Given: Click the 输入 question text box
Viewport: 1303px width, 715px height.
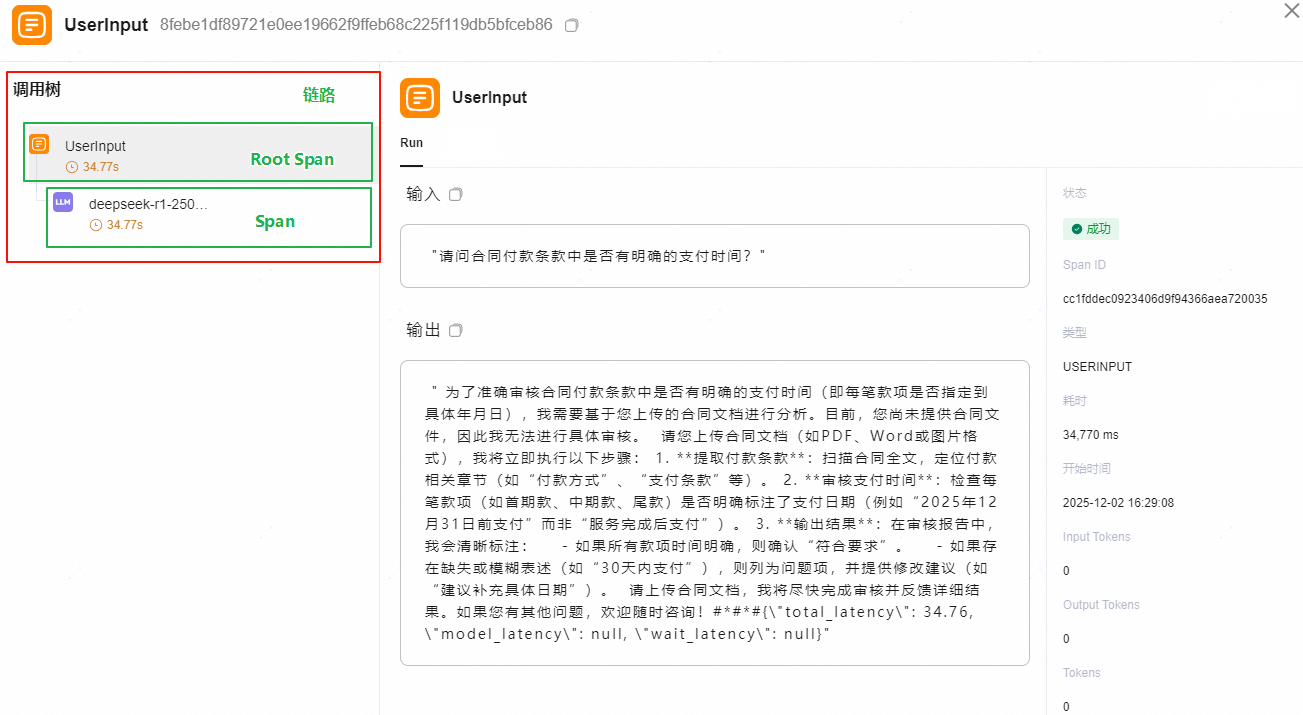Looking at the screenshot, I should click(714, 256).
